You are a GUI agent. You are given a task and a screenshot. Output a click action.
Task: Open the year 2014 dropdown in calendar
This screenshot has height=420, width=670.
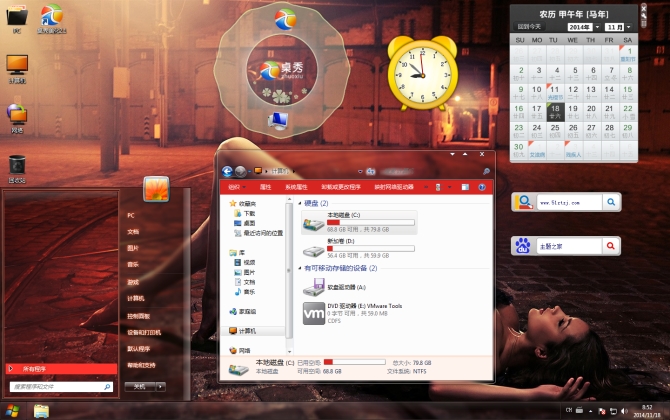[597, 27]
